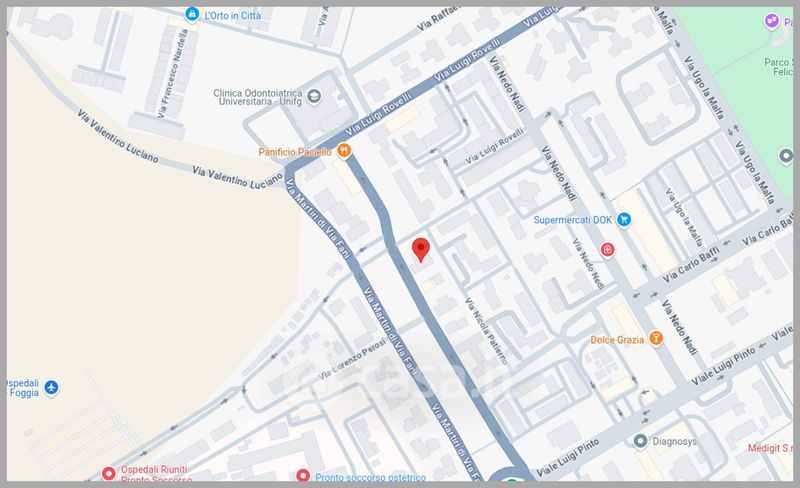
Task: Click the red location pin marker
Action: point(421,250)
